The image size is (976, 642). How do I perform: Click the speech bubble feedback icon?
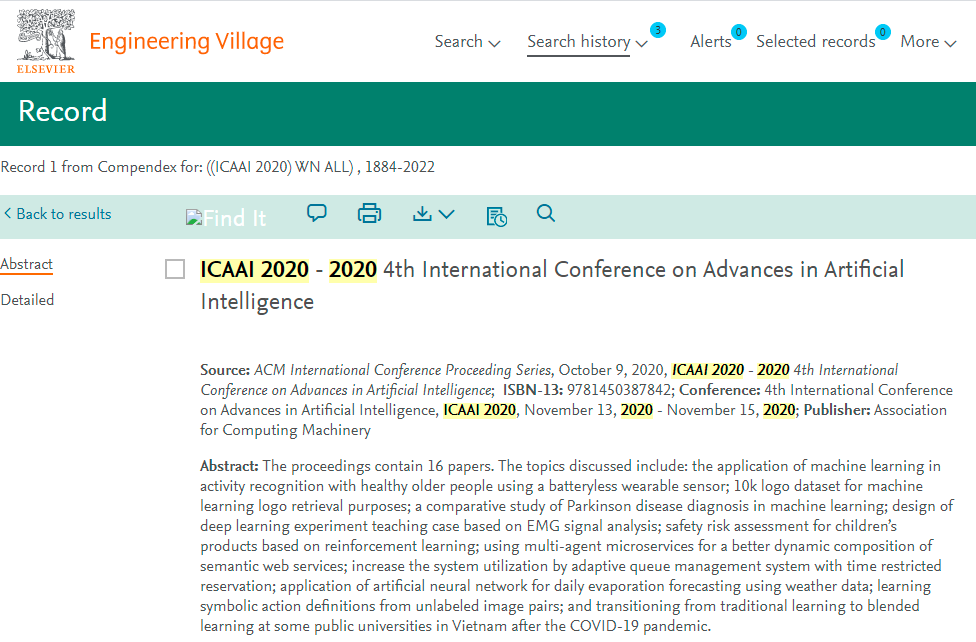click(317, 213)
